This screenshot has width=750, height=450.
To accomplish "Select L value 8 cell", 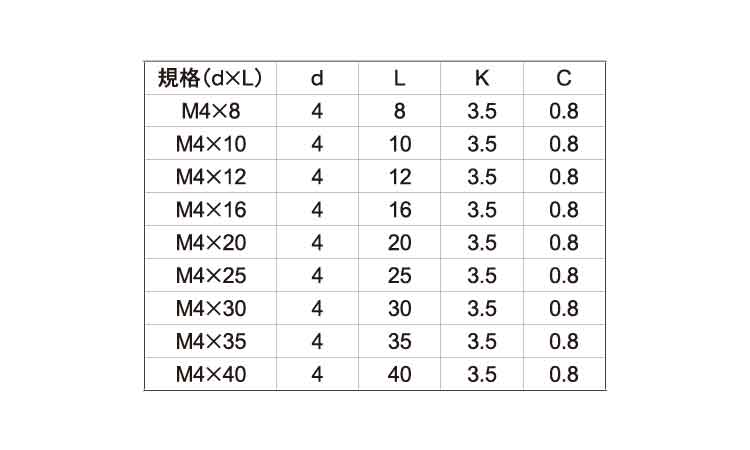I will click(x=400, y=111).
